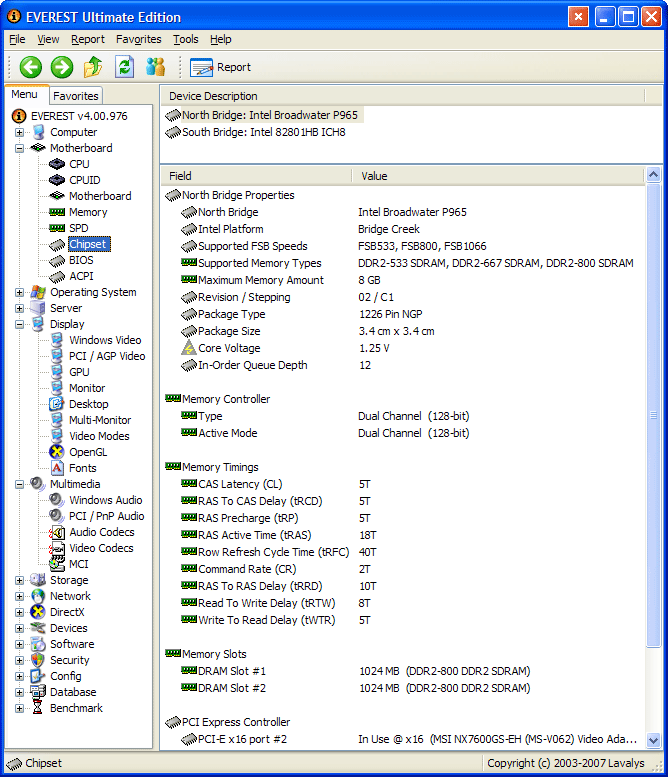Select the Video Modes tree item
Viewport: 668px width, 777px height.
[99, 436]
